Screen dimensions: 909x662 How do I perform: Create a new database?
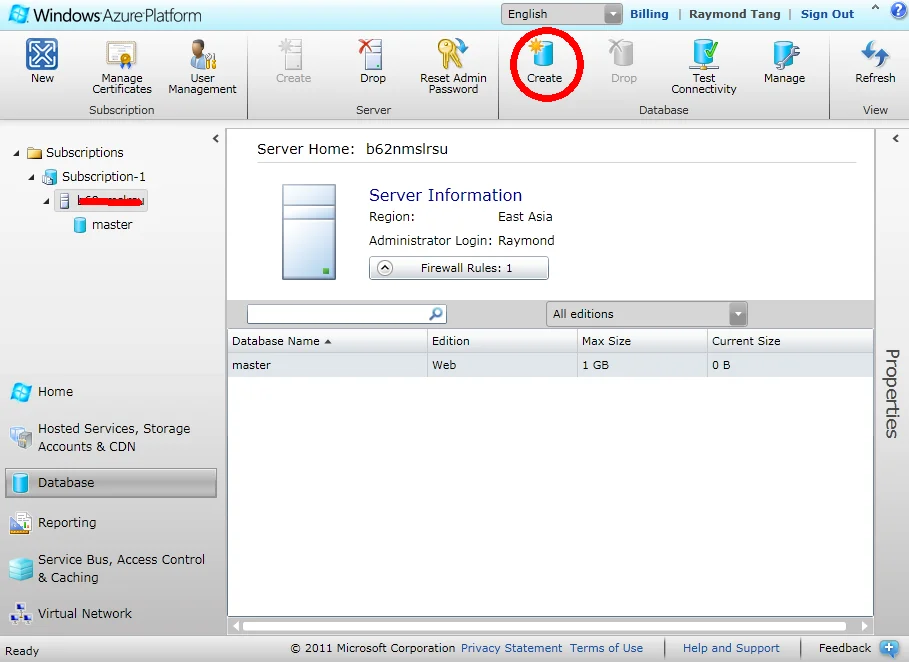pyautogui.click(x=545, y=60)
